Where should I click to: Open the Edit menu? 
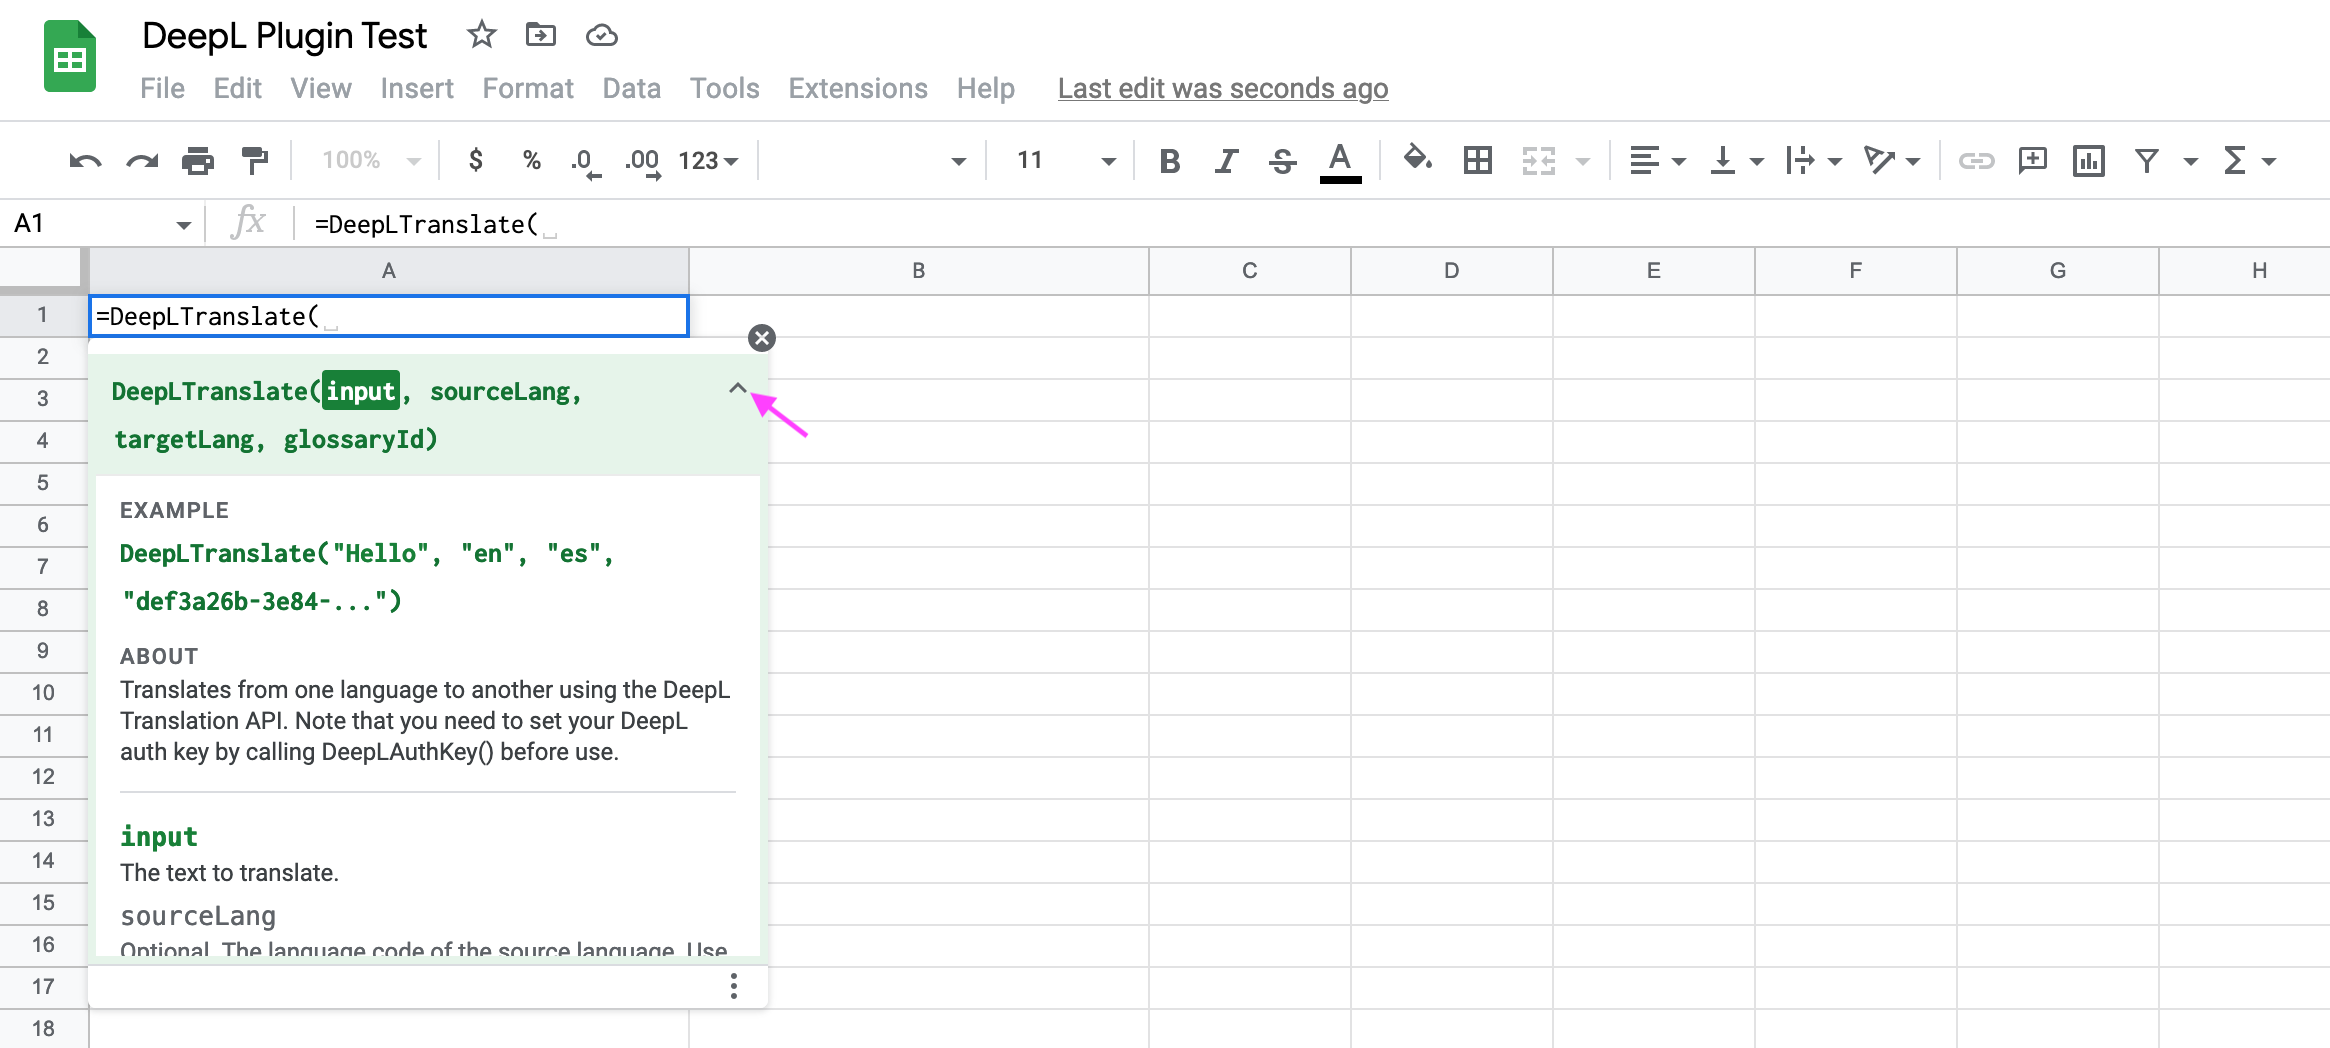tap(237, 88)
